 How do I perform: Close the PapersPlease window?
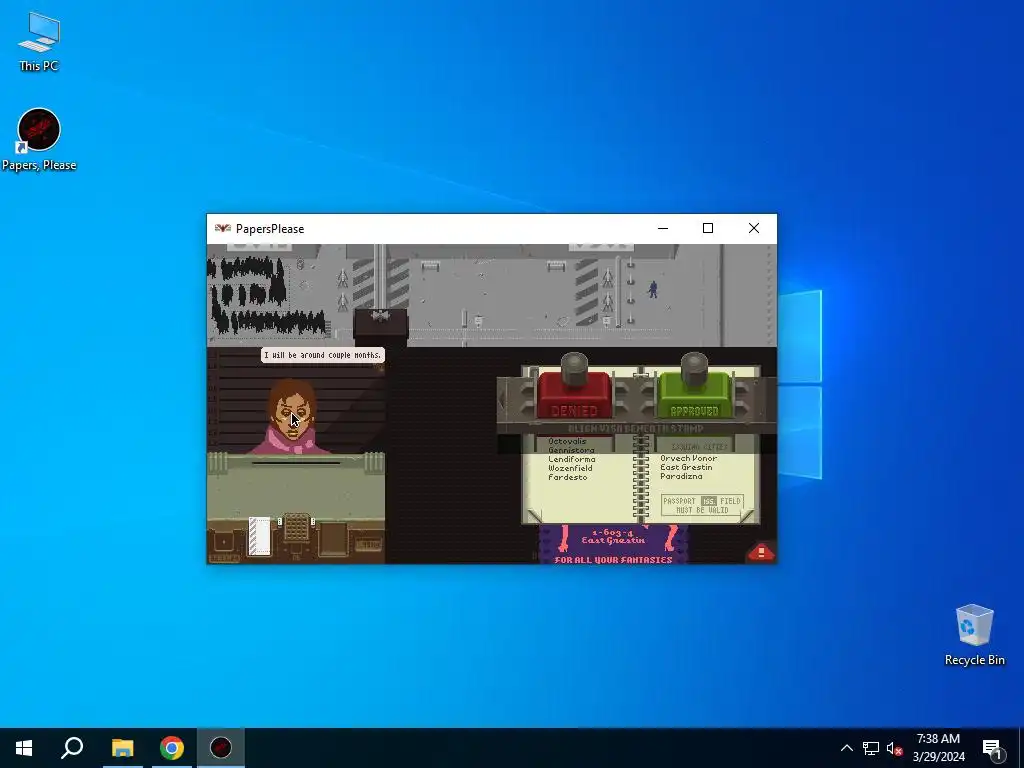click(x=754, y=228)
